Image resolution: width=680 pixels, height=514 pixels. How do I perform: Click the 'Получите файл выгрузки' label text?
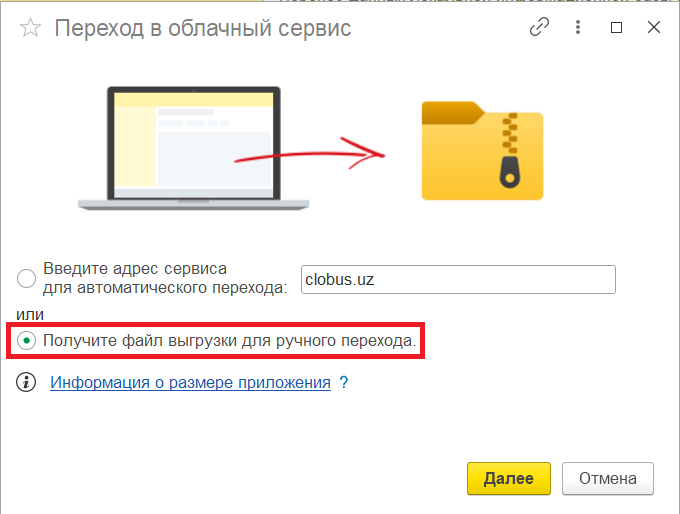(230, 341)
